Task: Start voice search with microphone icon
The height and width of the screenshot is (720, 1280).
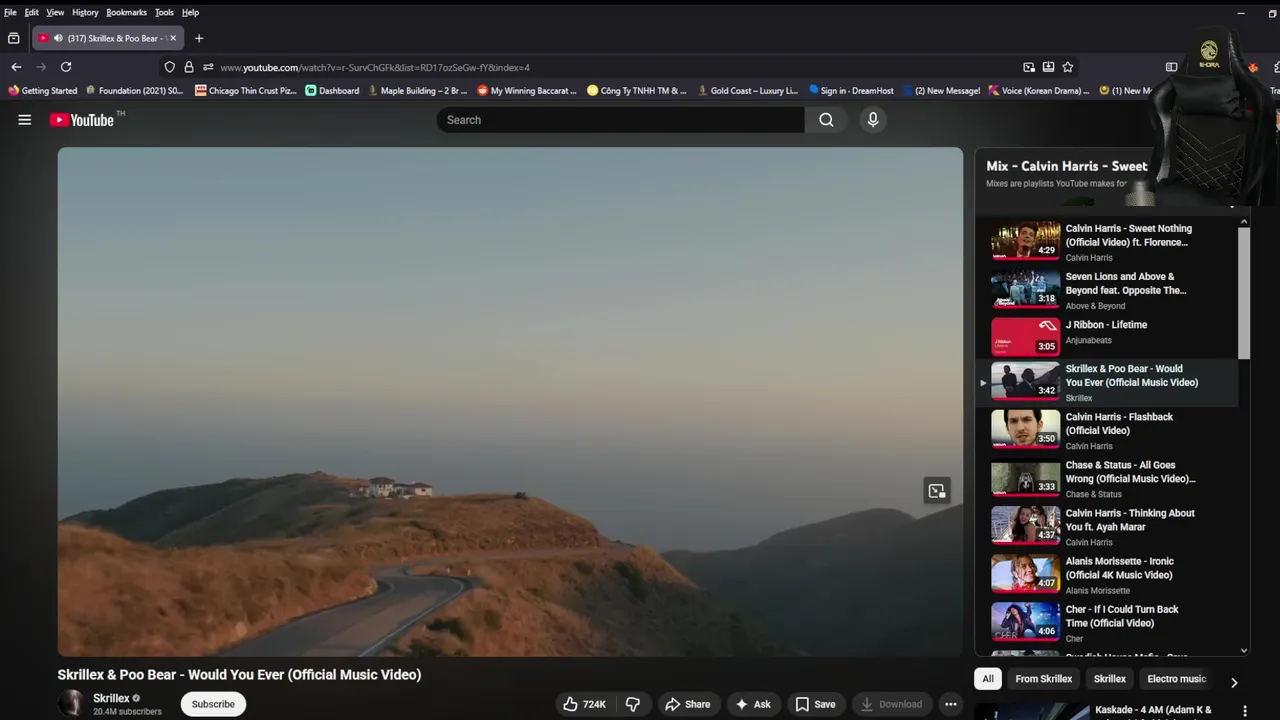Action: [873, 120]
